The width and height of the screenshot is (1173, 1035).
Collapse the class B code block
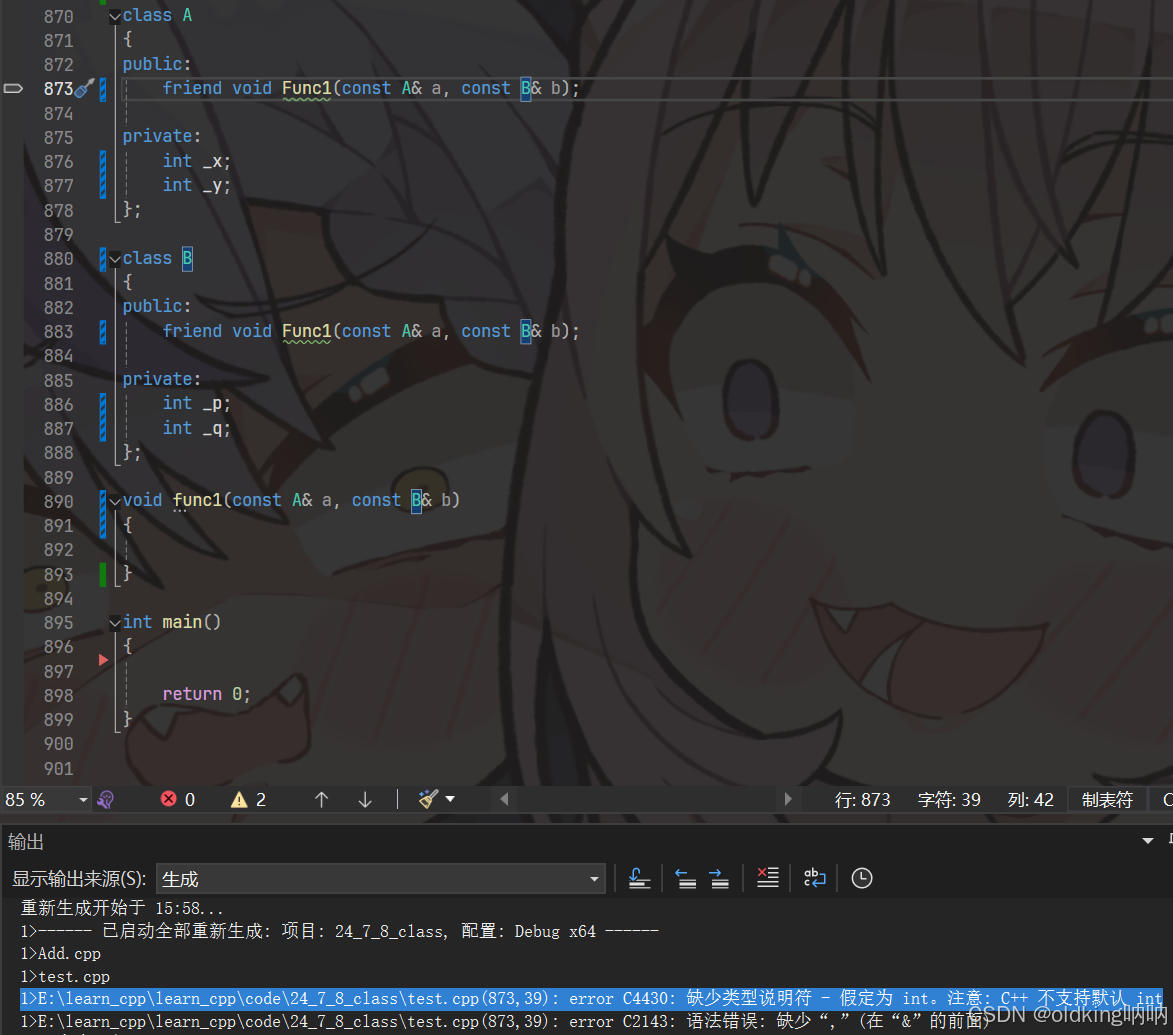point(114,259)
